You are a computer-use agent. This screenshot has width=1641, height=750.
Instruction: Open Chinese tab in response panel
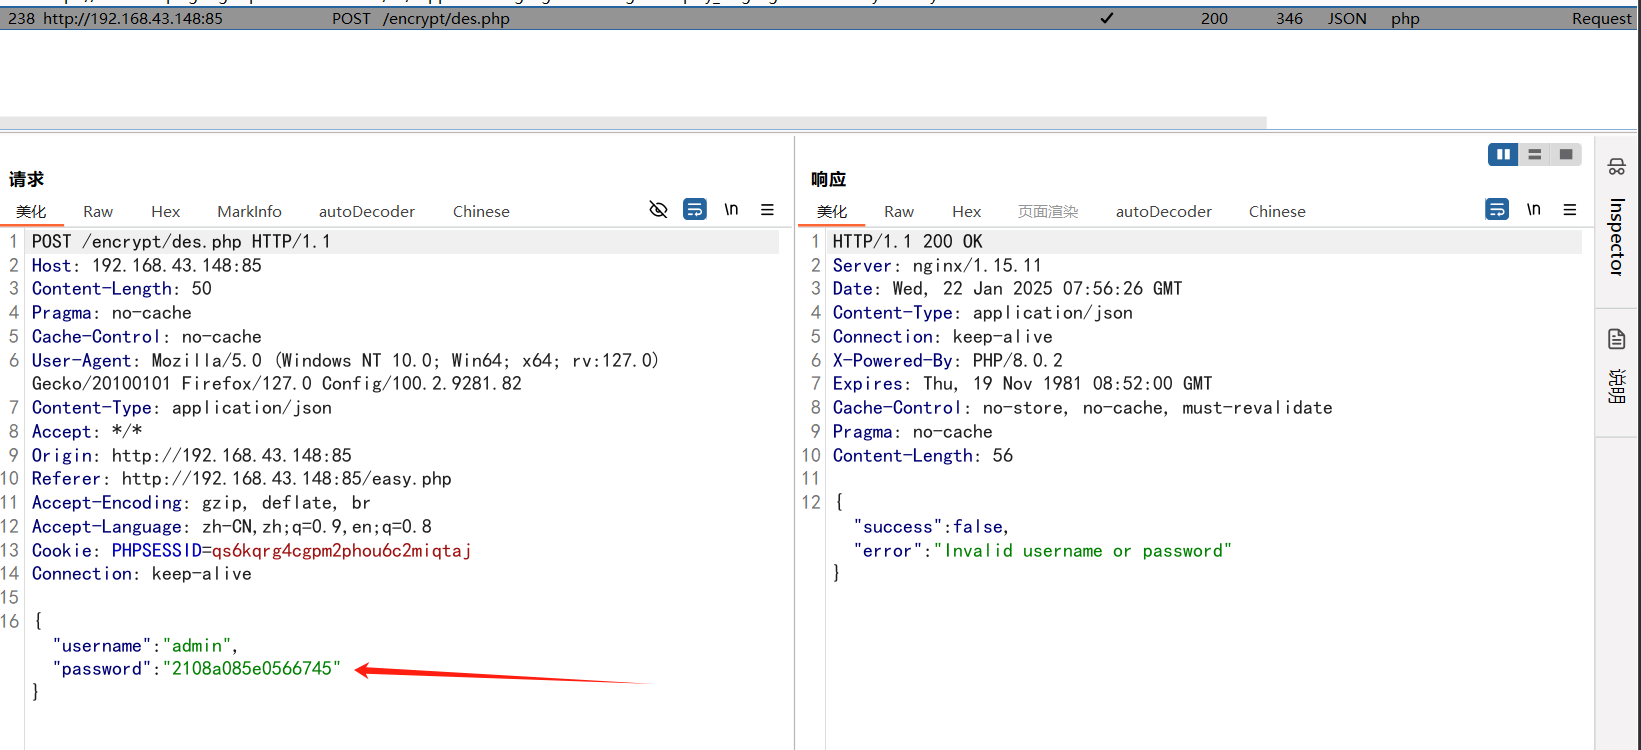click(x=1277, y=211)
